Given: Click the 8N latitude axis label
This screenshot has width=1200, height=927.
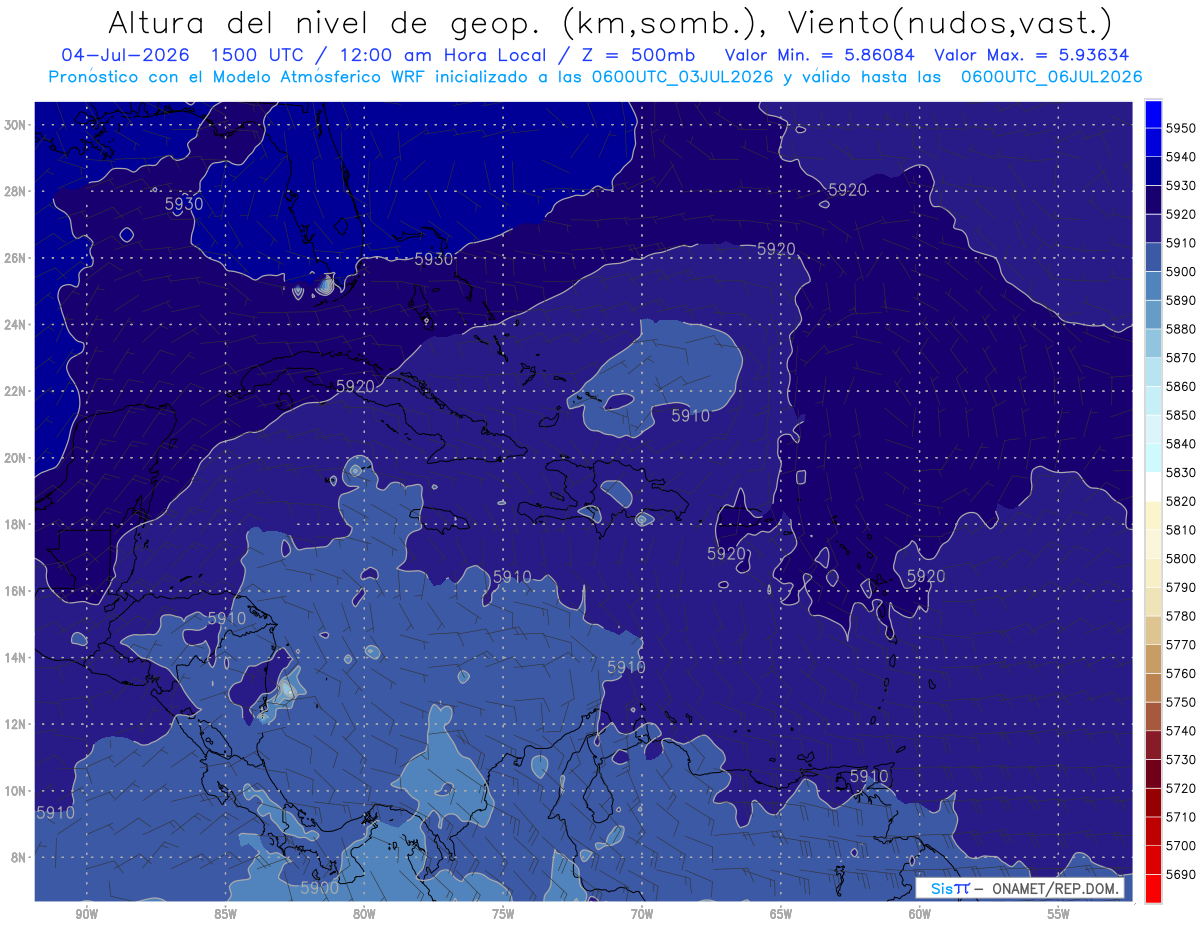Looking at the screenshot, I should (20, 857).
